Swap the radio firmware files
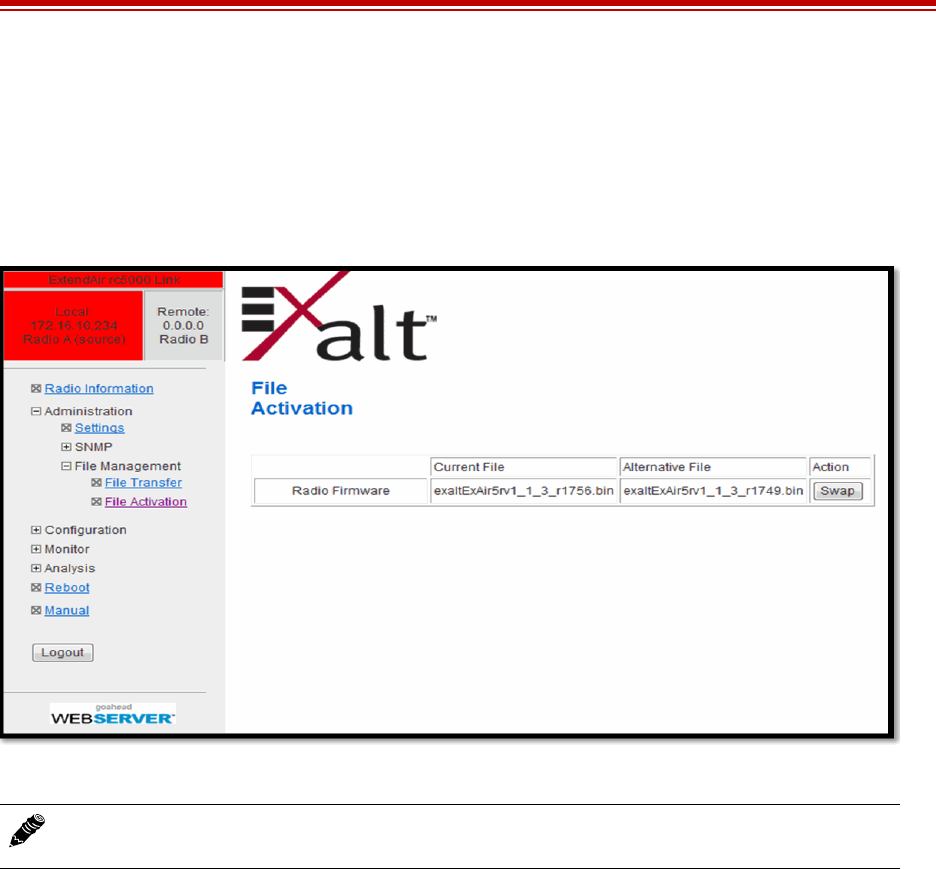 [838, 491]
